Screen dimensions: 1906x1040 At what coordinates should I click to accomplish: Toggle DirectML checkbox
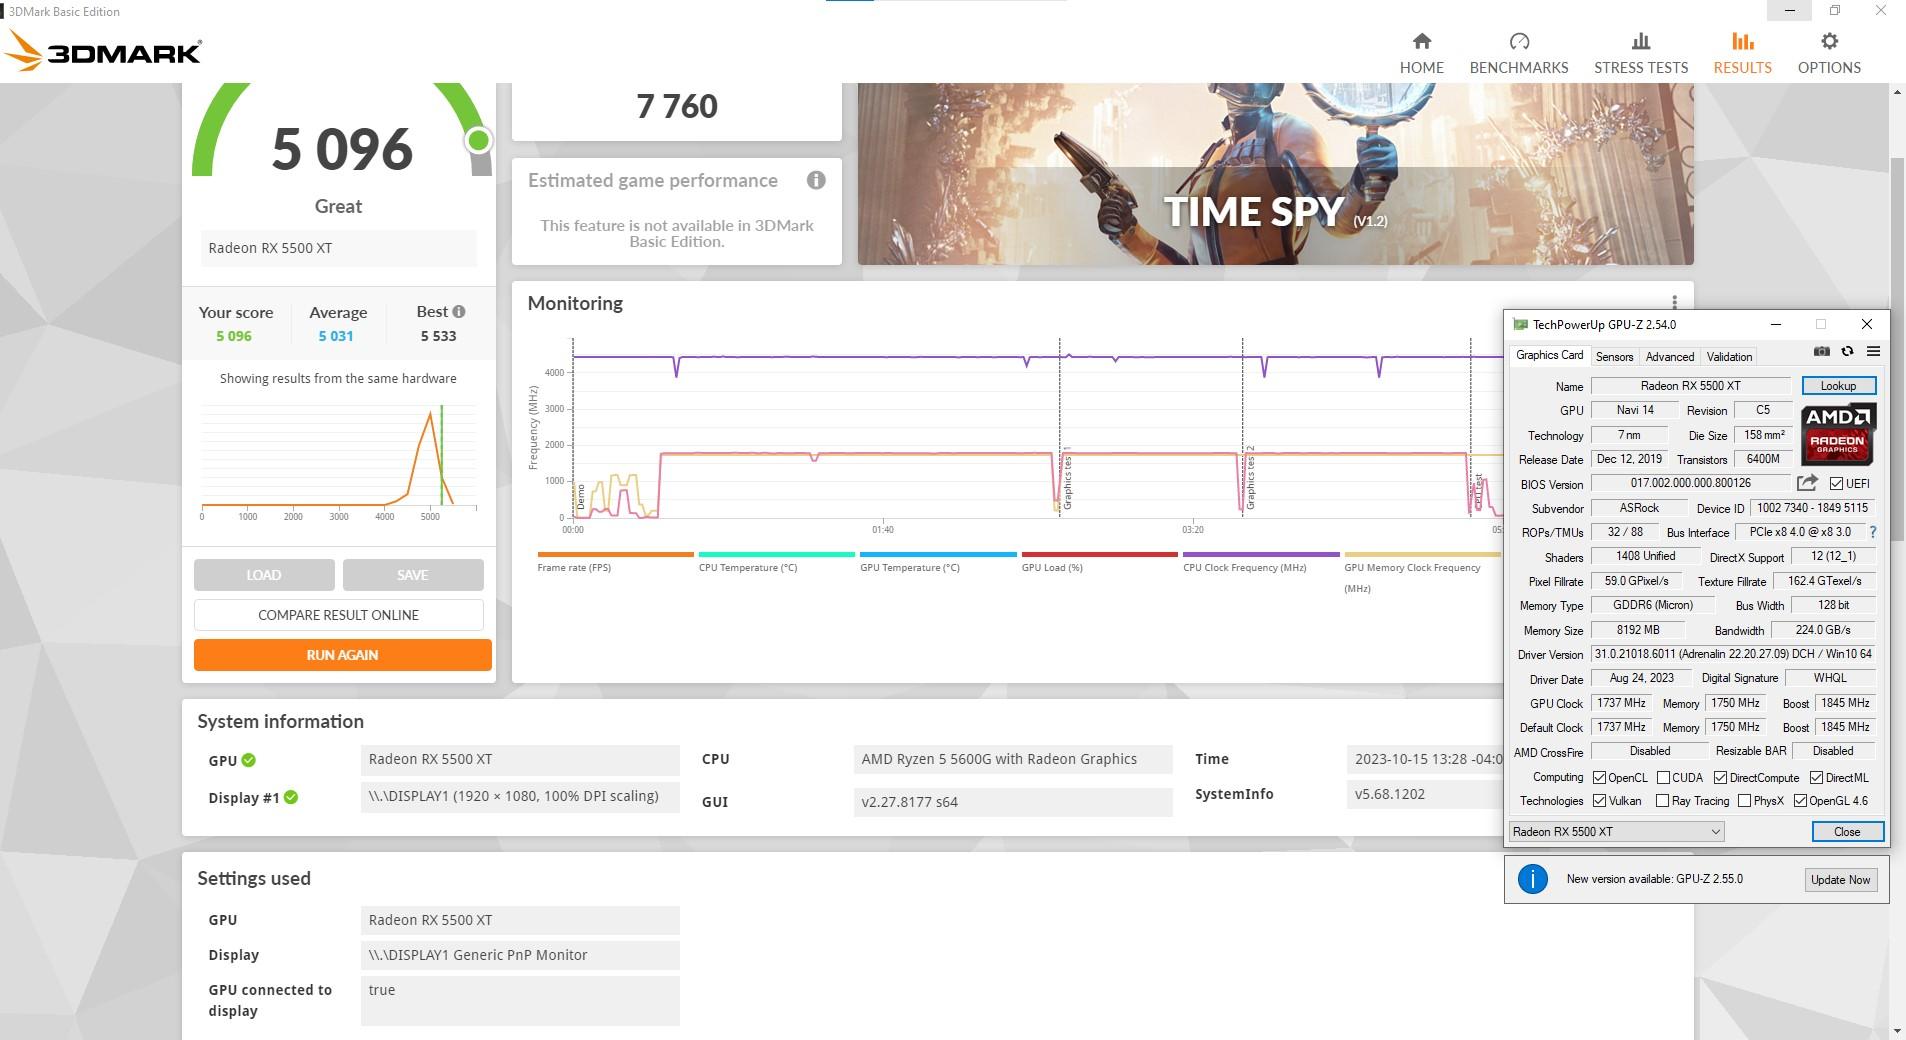point(1816,778)
